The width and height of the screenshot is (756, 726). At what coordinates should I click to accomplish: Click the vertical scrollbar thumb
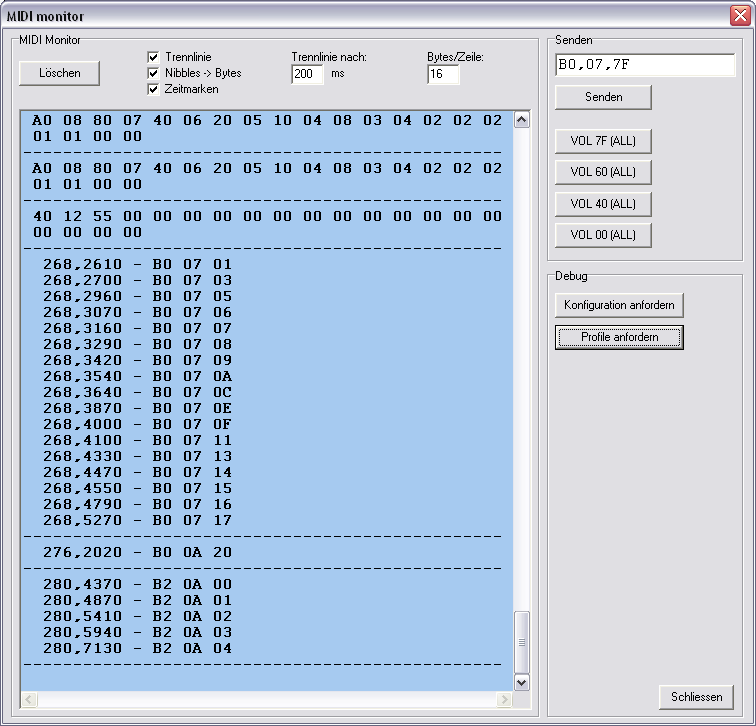(x=521, y=641)
